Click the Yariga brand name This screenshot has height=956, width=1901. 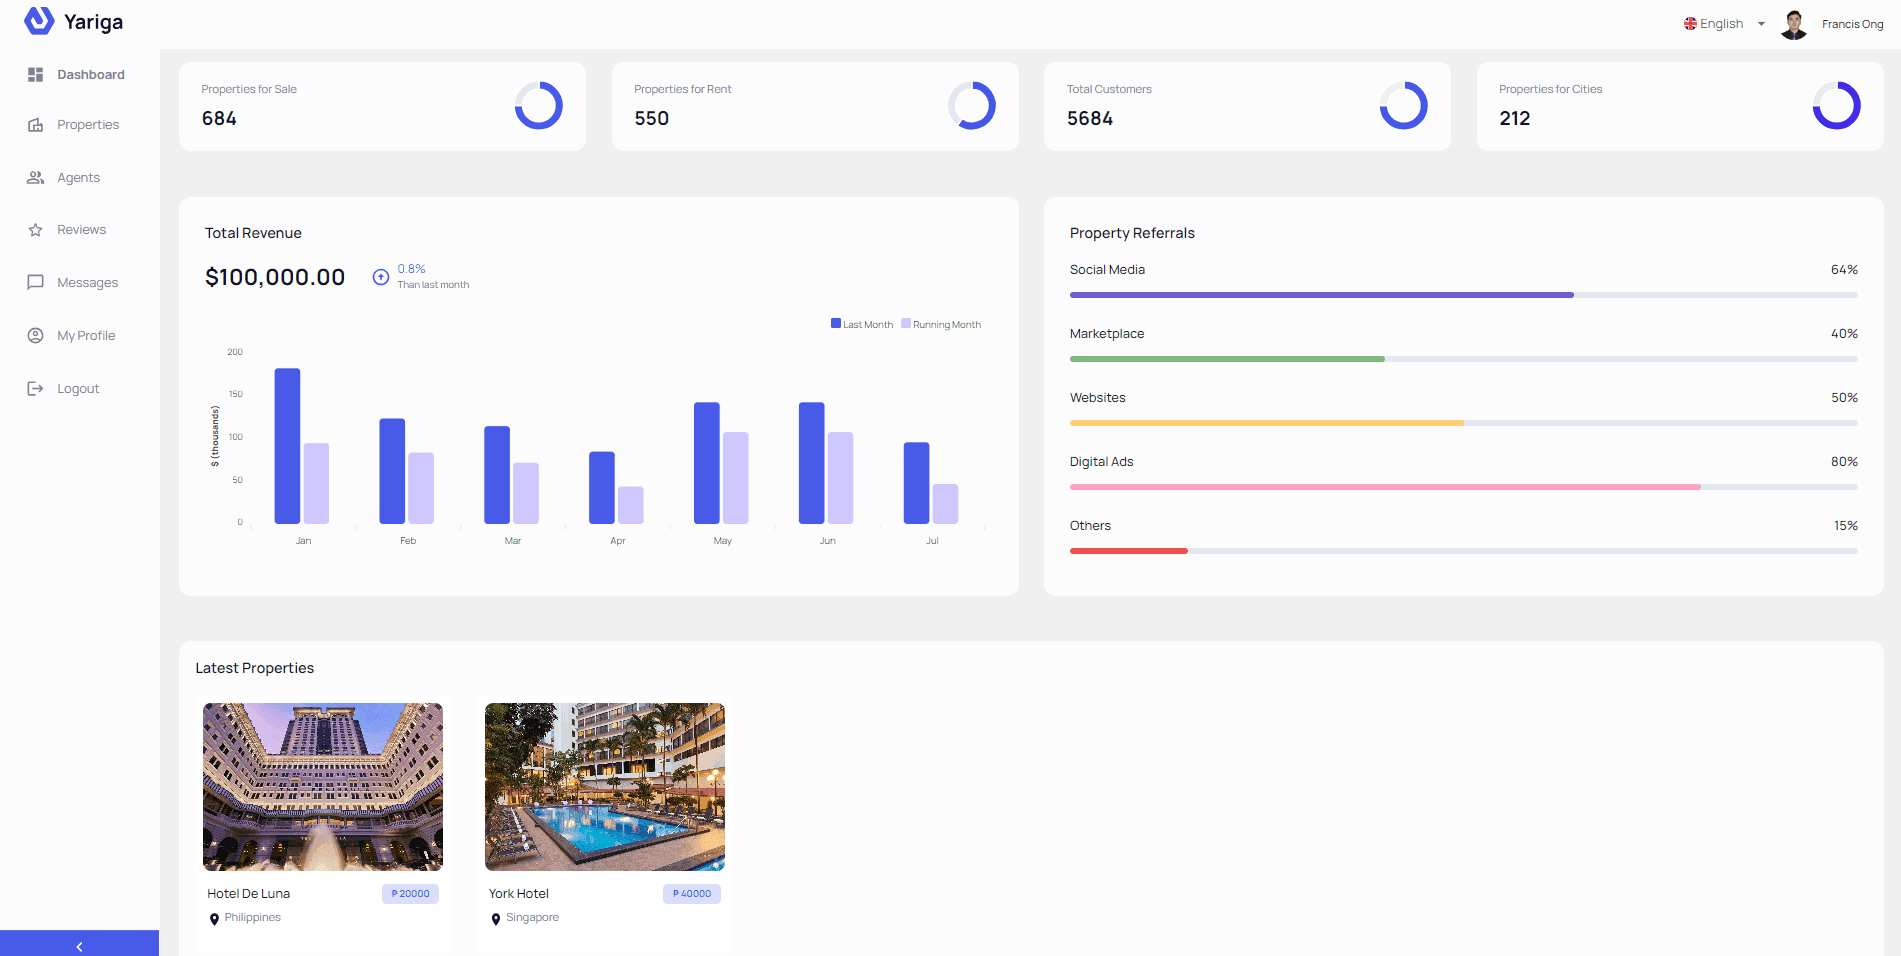pos(93,22)
